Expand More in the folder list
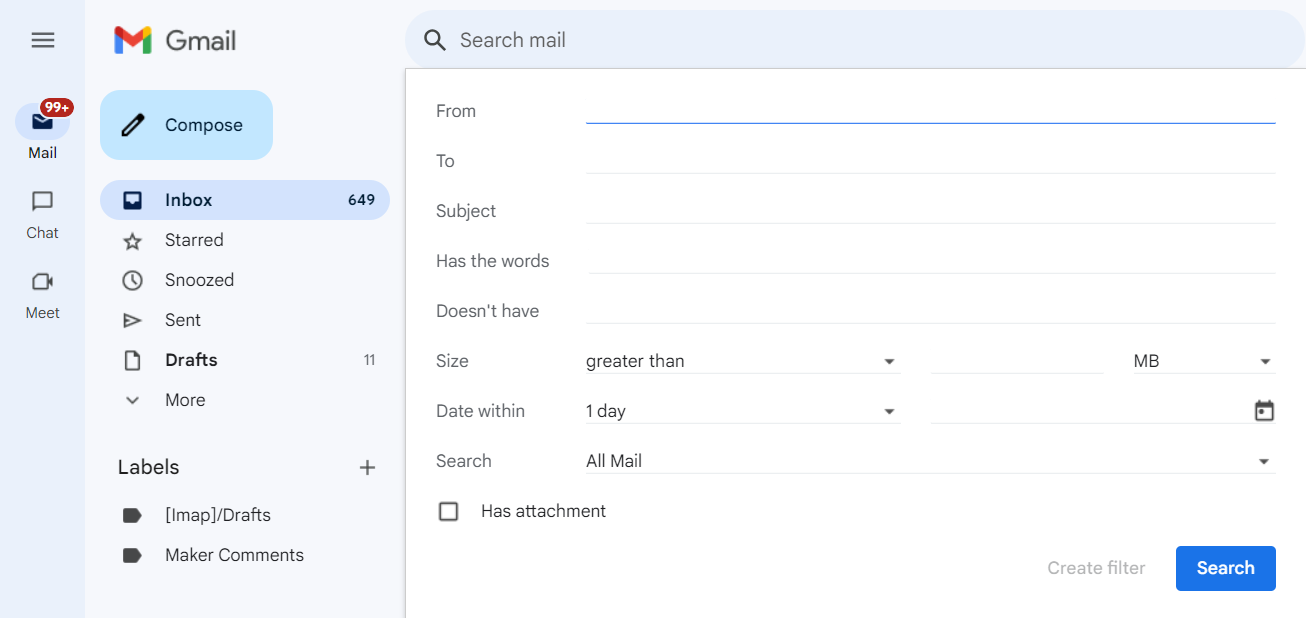This screenshot has height=618, width=1306. [x=185, y=400]
